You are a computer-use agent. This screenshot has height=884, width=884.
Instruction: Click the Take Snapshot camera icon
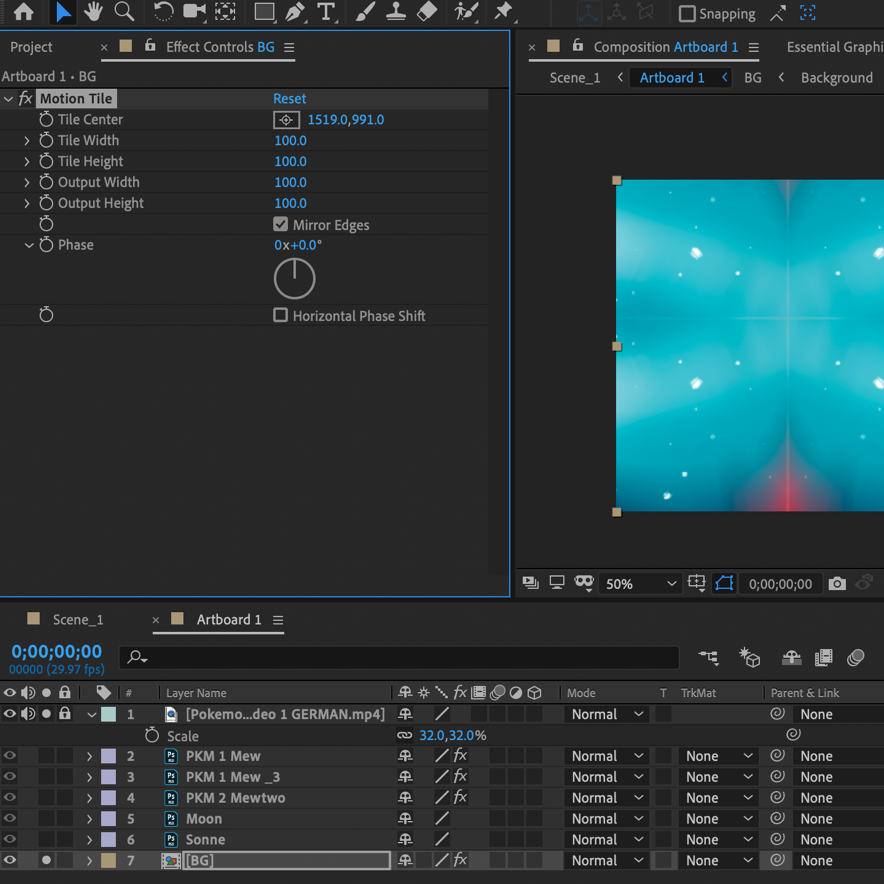[837, 584]
